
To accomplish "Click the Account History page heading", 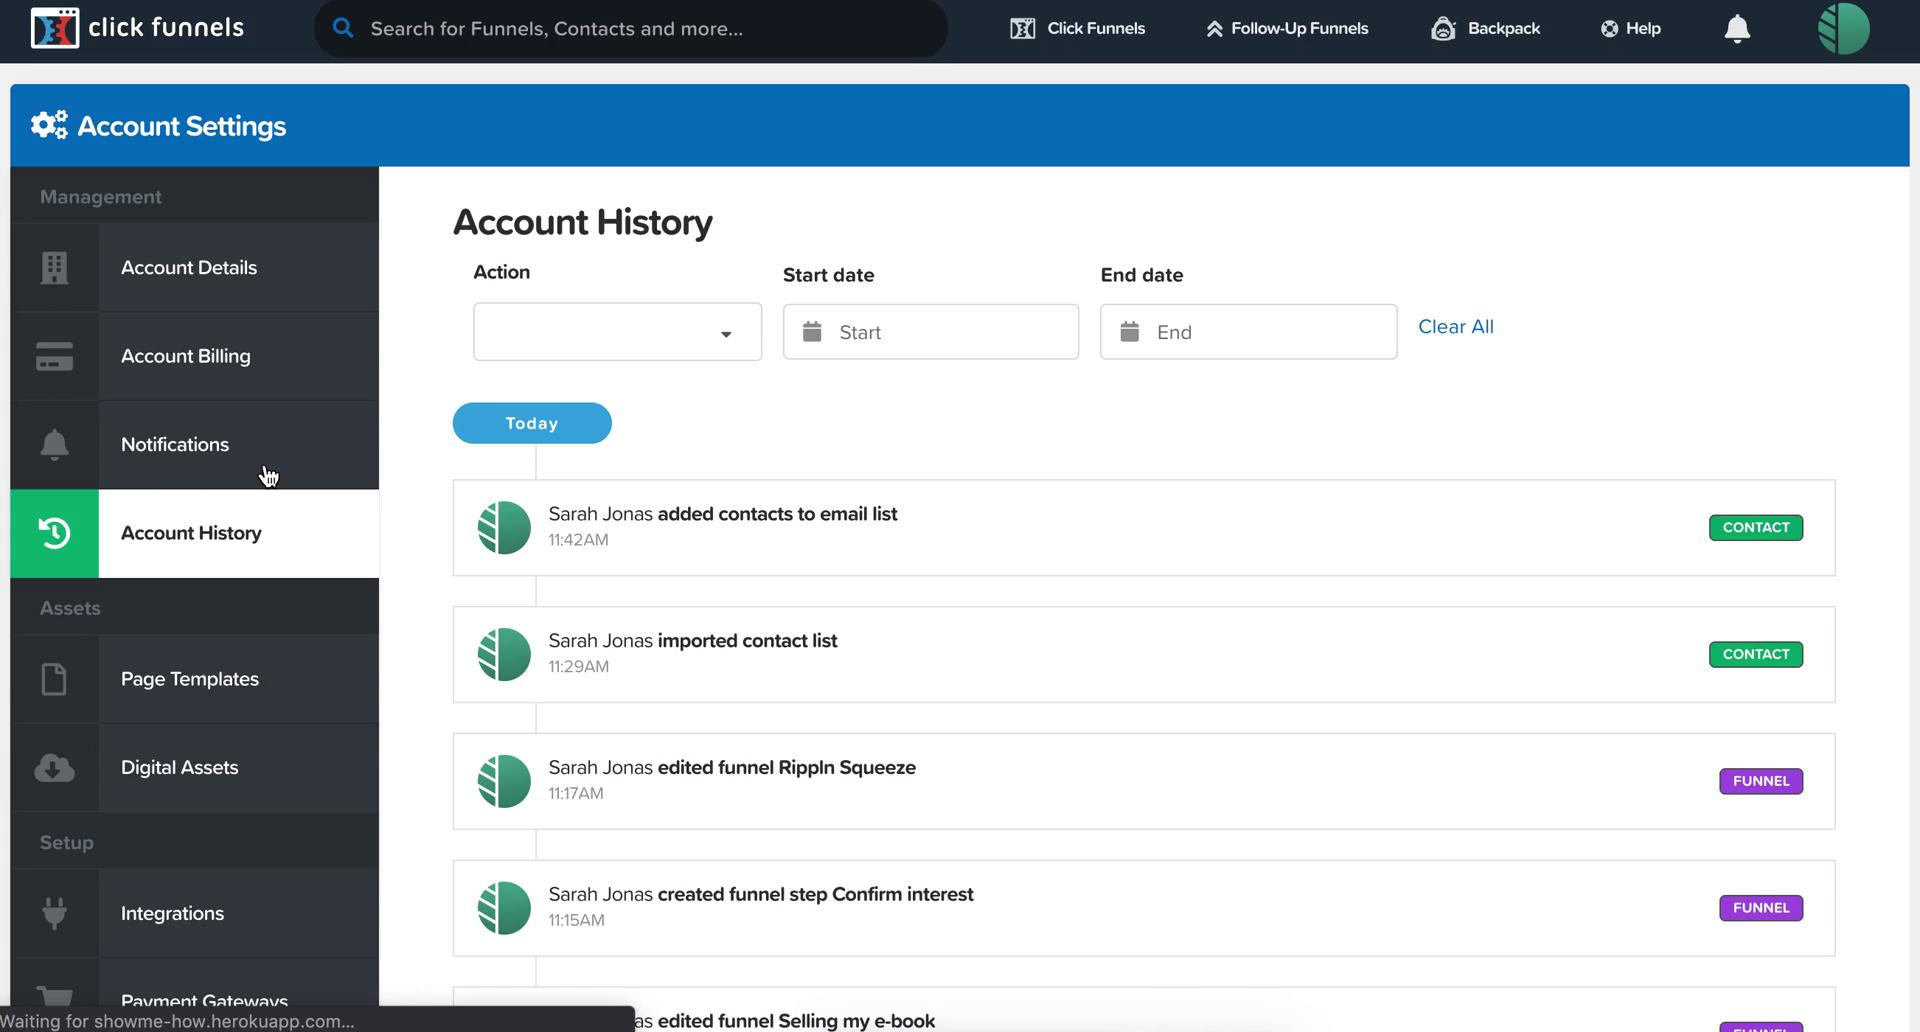I will [x=583, y=222].
